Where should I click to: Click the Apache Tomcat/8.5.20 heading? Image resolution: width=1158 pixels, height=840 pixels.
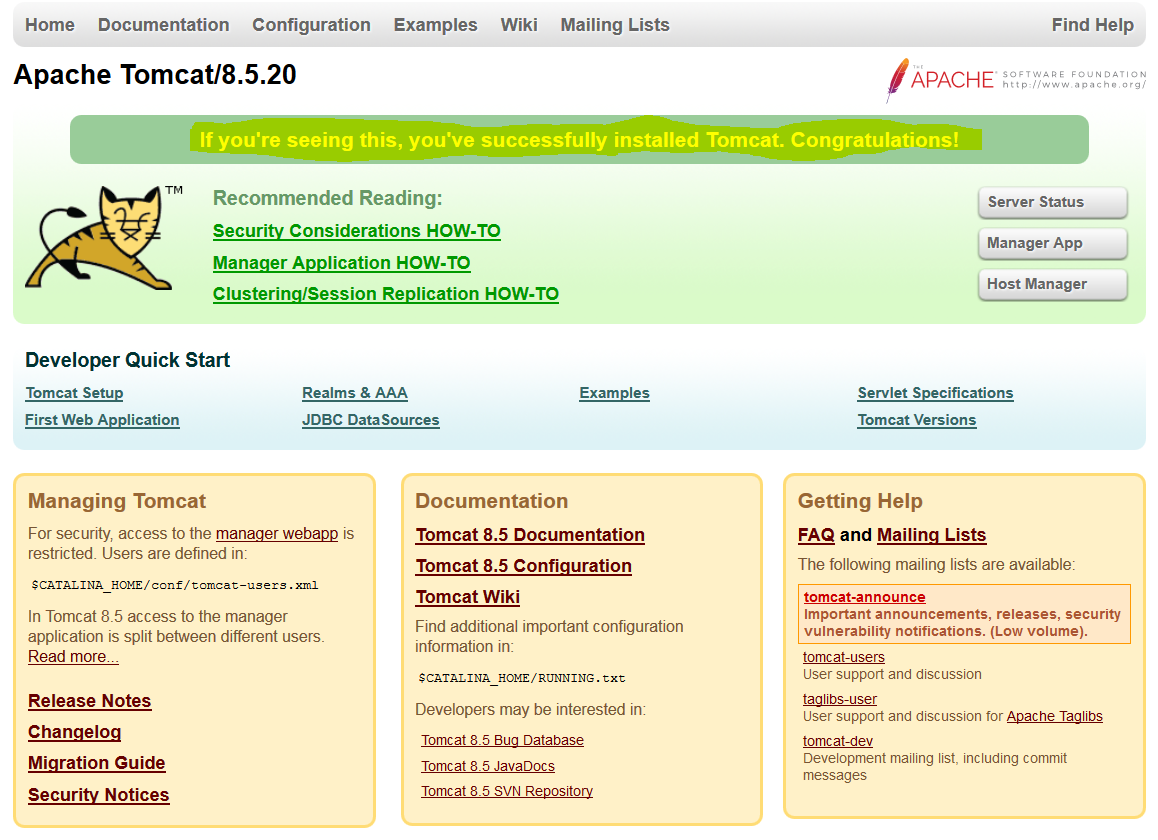click(155, 75)
